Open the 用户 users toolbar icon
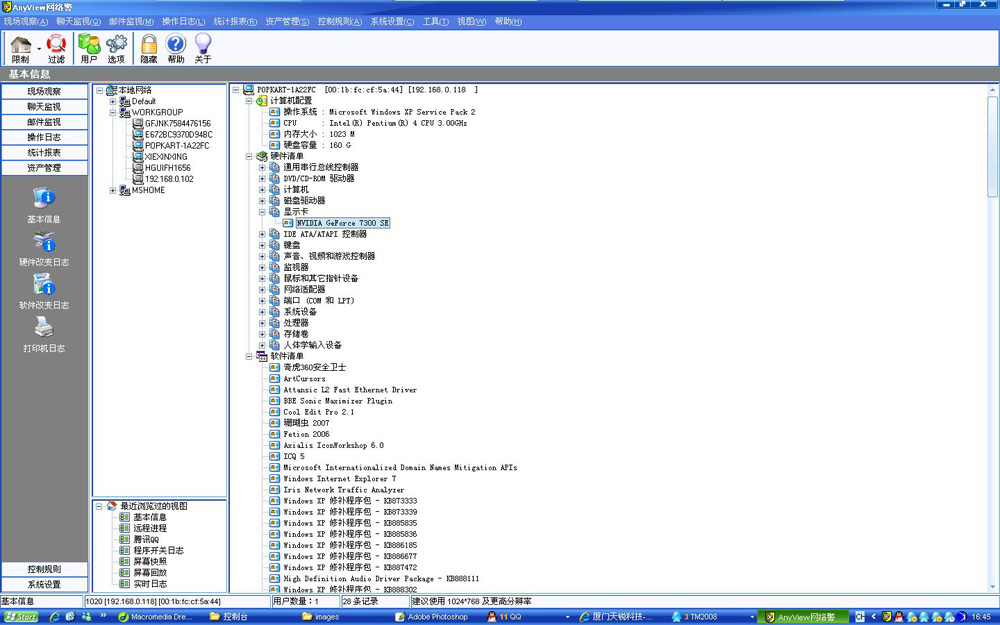This screenshot has height=625, width=1000. point(89,45)
